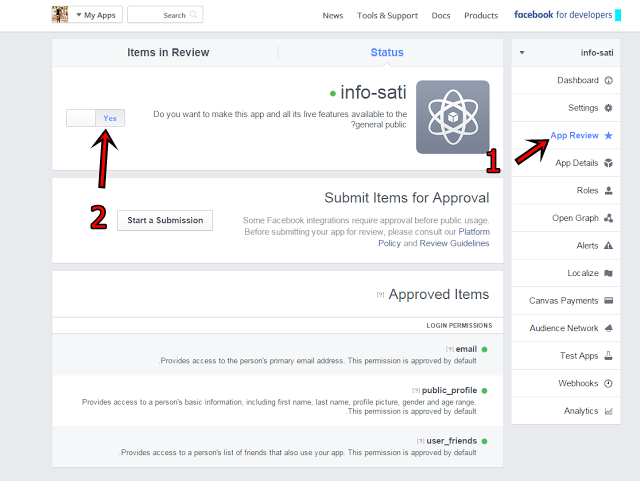Open Alerts in the sidebar

[566, 245]
